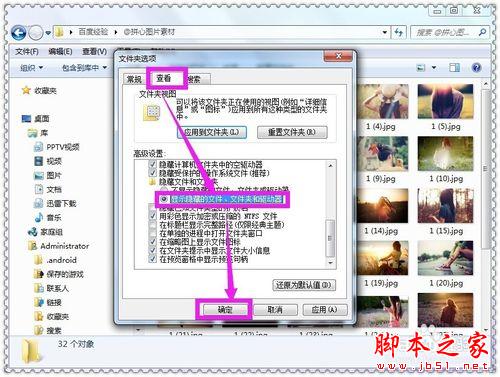The image size is (500, 377).
Task: Click the 应用(A) button
Action: tap(325, 310)
